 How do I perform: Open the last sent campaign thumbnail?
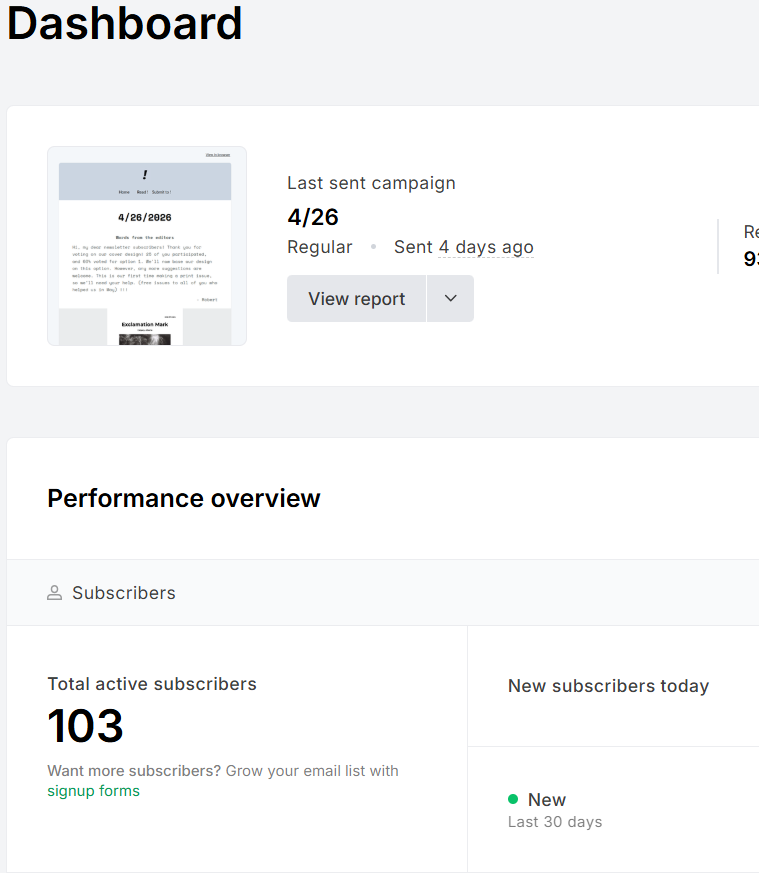(147, 246)
